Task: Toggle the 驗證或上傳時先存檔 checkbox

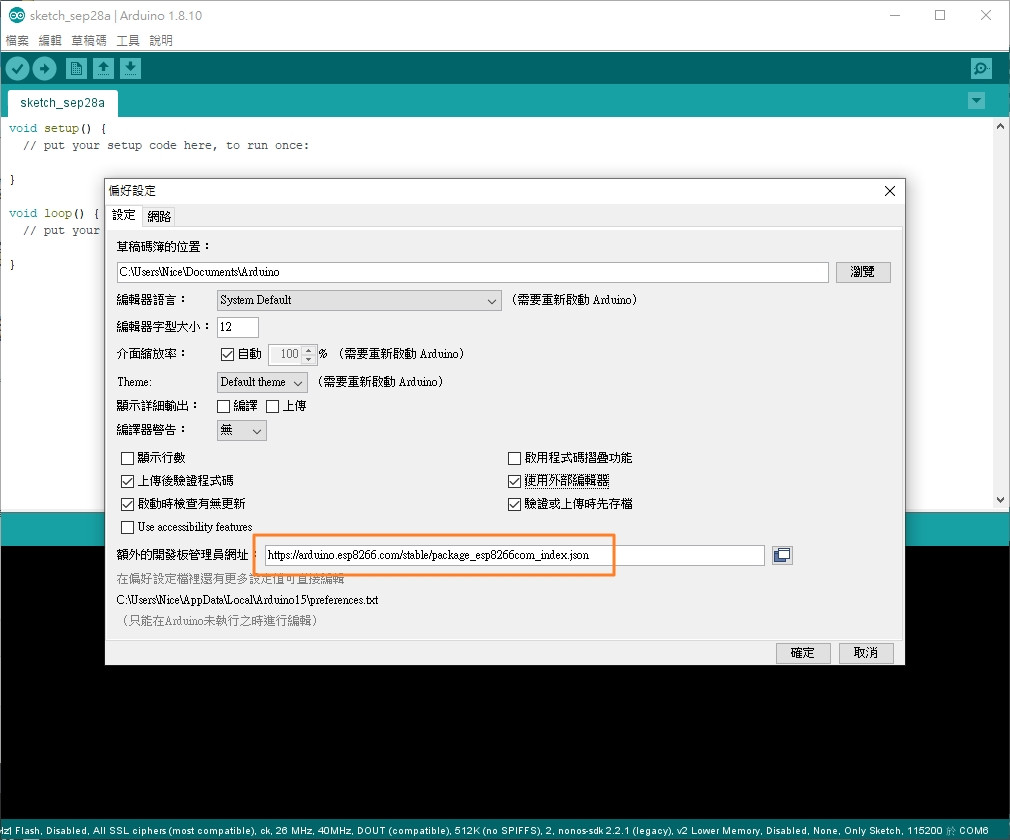Action: (x=514, y=504)
